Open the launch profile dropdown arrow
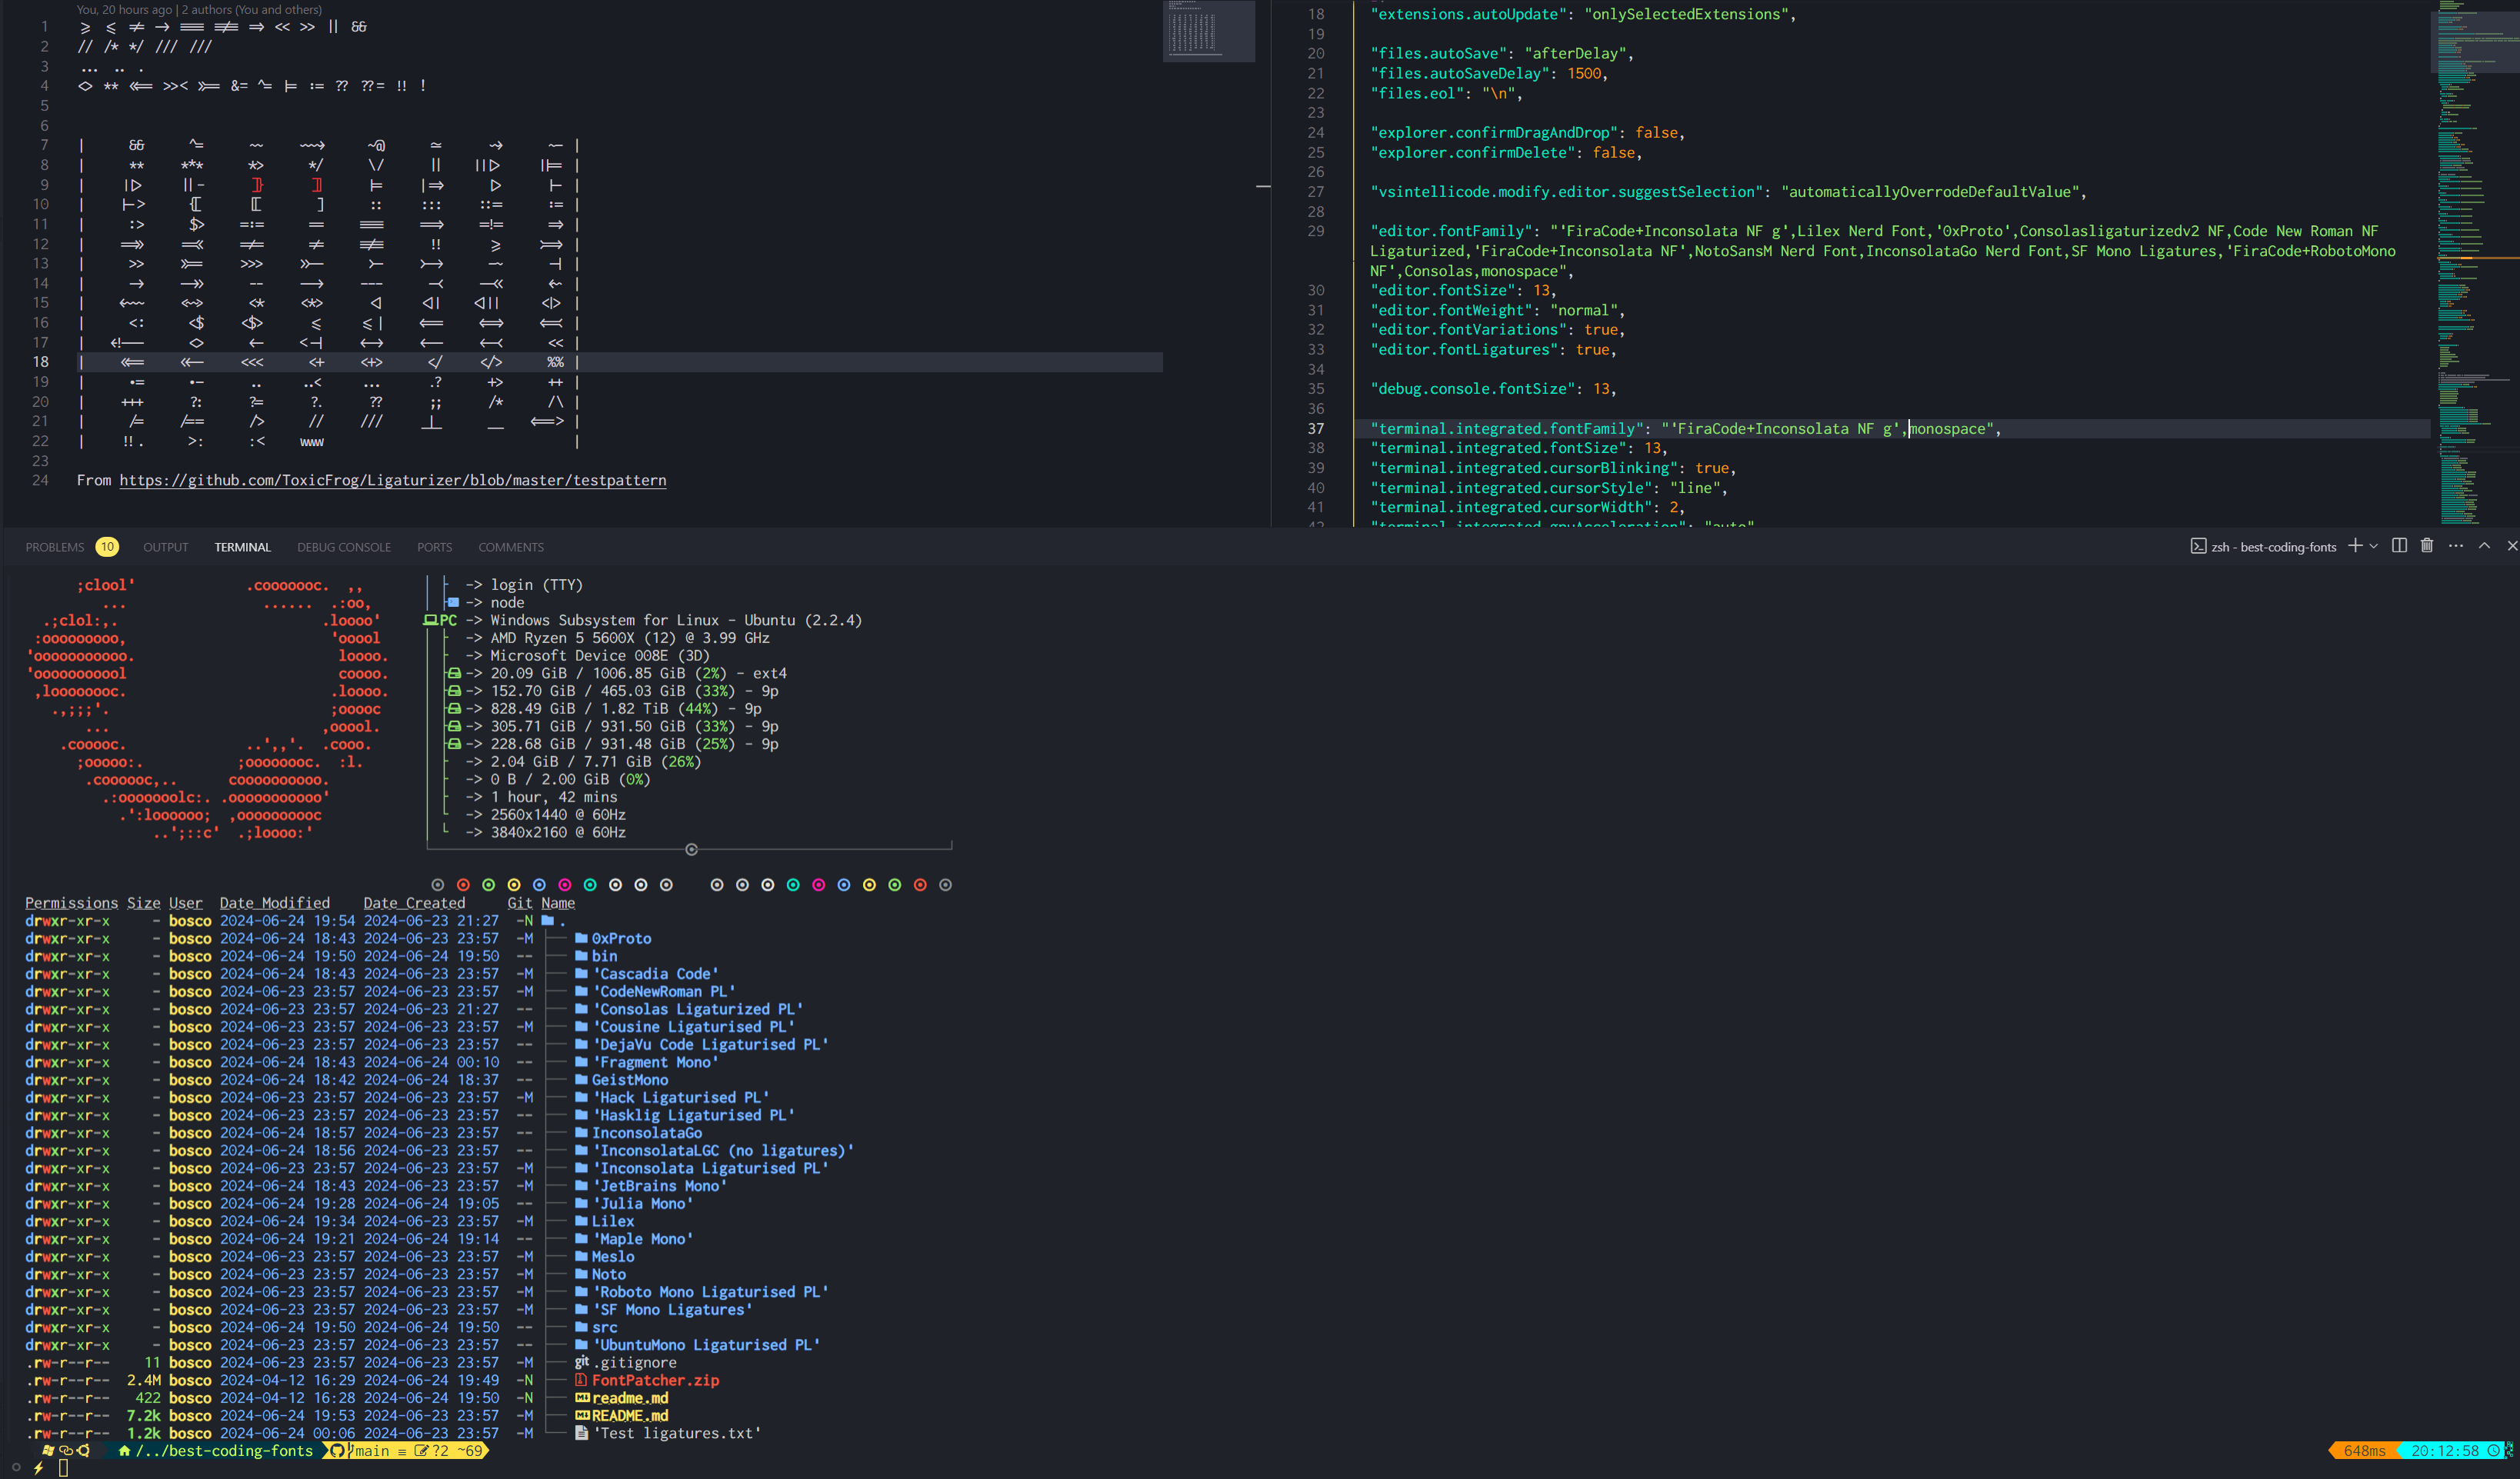 click(2374, 547)
